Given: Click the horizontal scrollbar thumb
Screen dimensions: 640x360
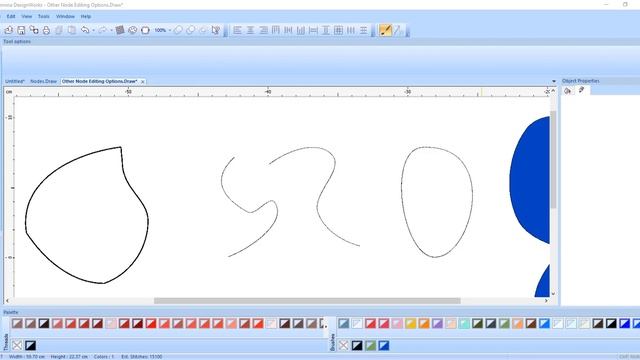Looking at the screenshot, I should (307, 301).
